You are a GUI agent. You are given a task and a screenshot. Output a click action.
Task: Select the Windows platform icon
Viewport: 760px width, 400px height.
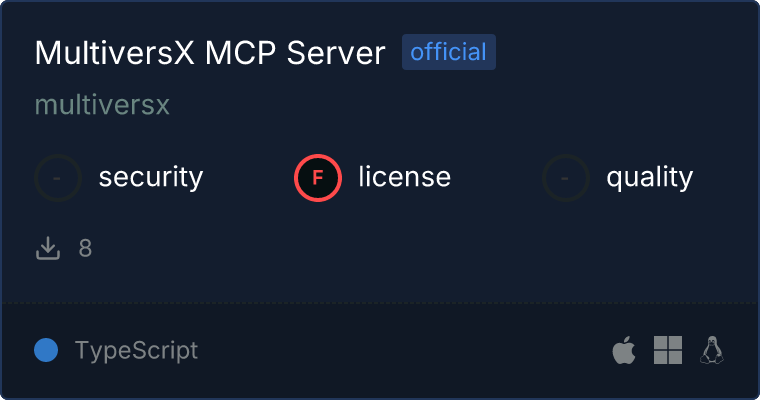[x=668, y=350]
